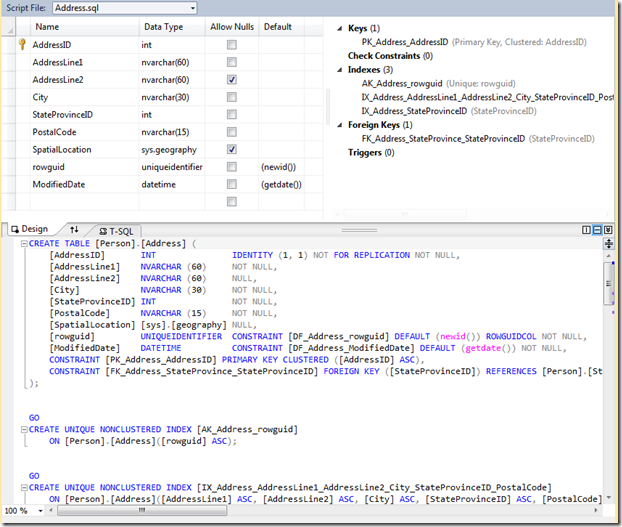This screenshot has height=527, width=622.
Task: Click the vertical split layout icon
Action: point(586,230)
